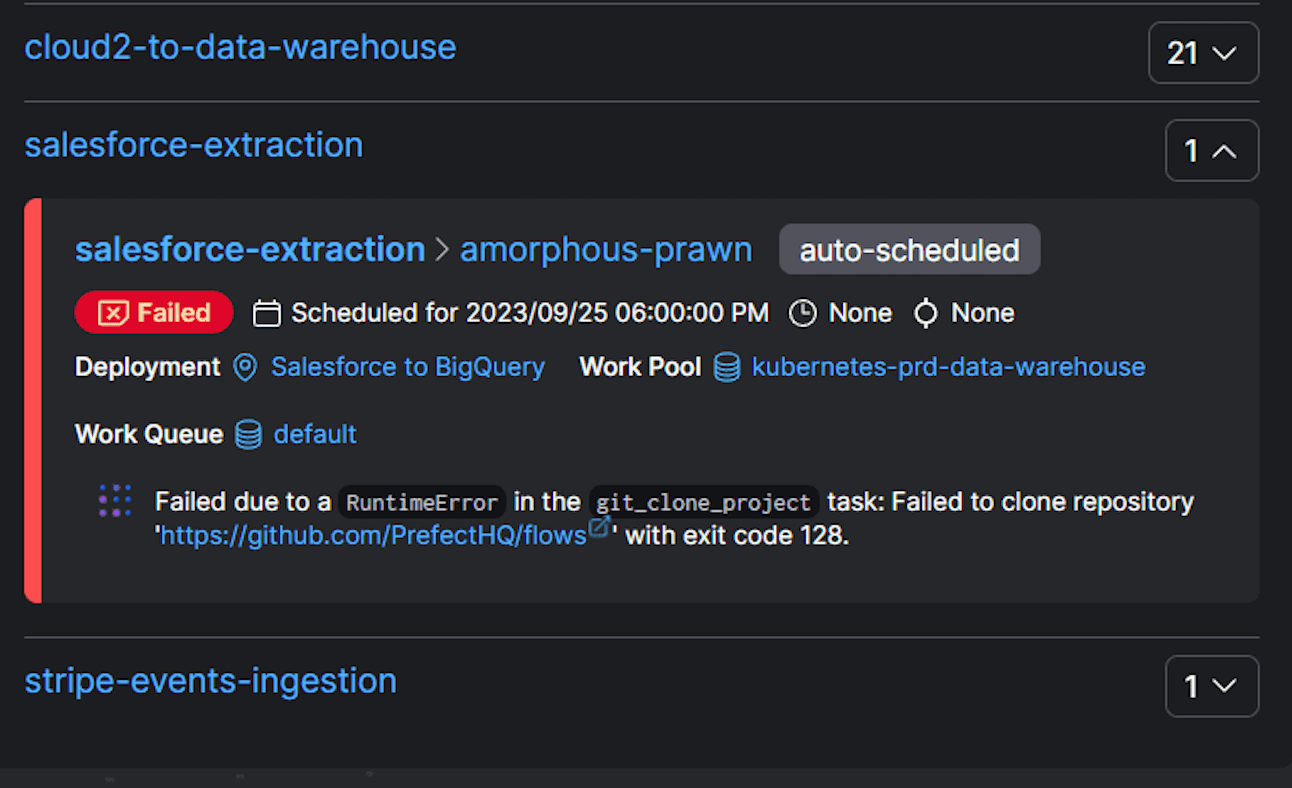Open the stripe-events-ingestion flow
The width and height of the screenshot is (1292, 788).
pos(210,681)
